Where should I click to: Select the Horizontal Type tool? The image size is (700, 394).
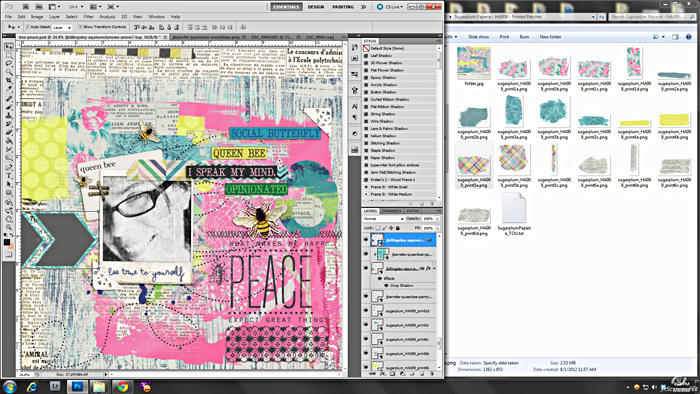(x=9, y=175)
